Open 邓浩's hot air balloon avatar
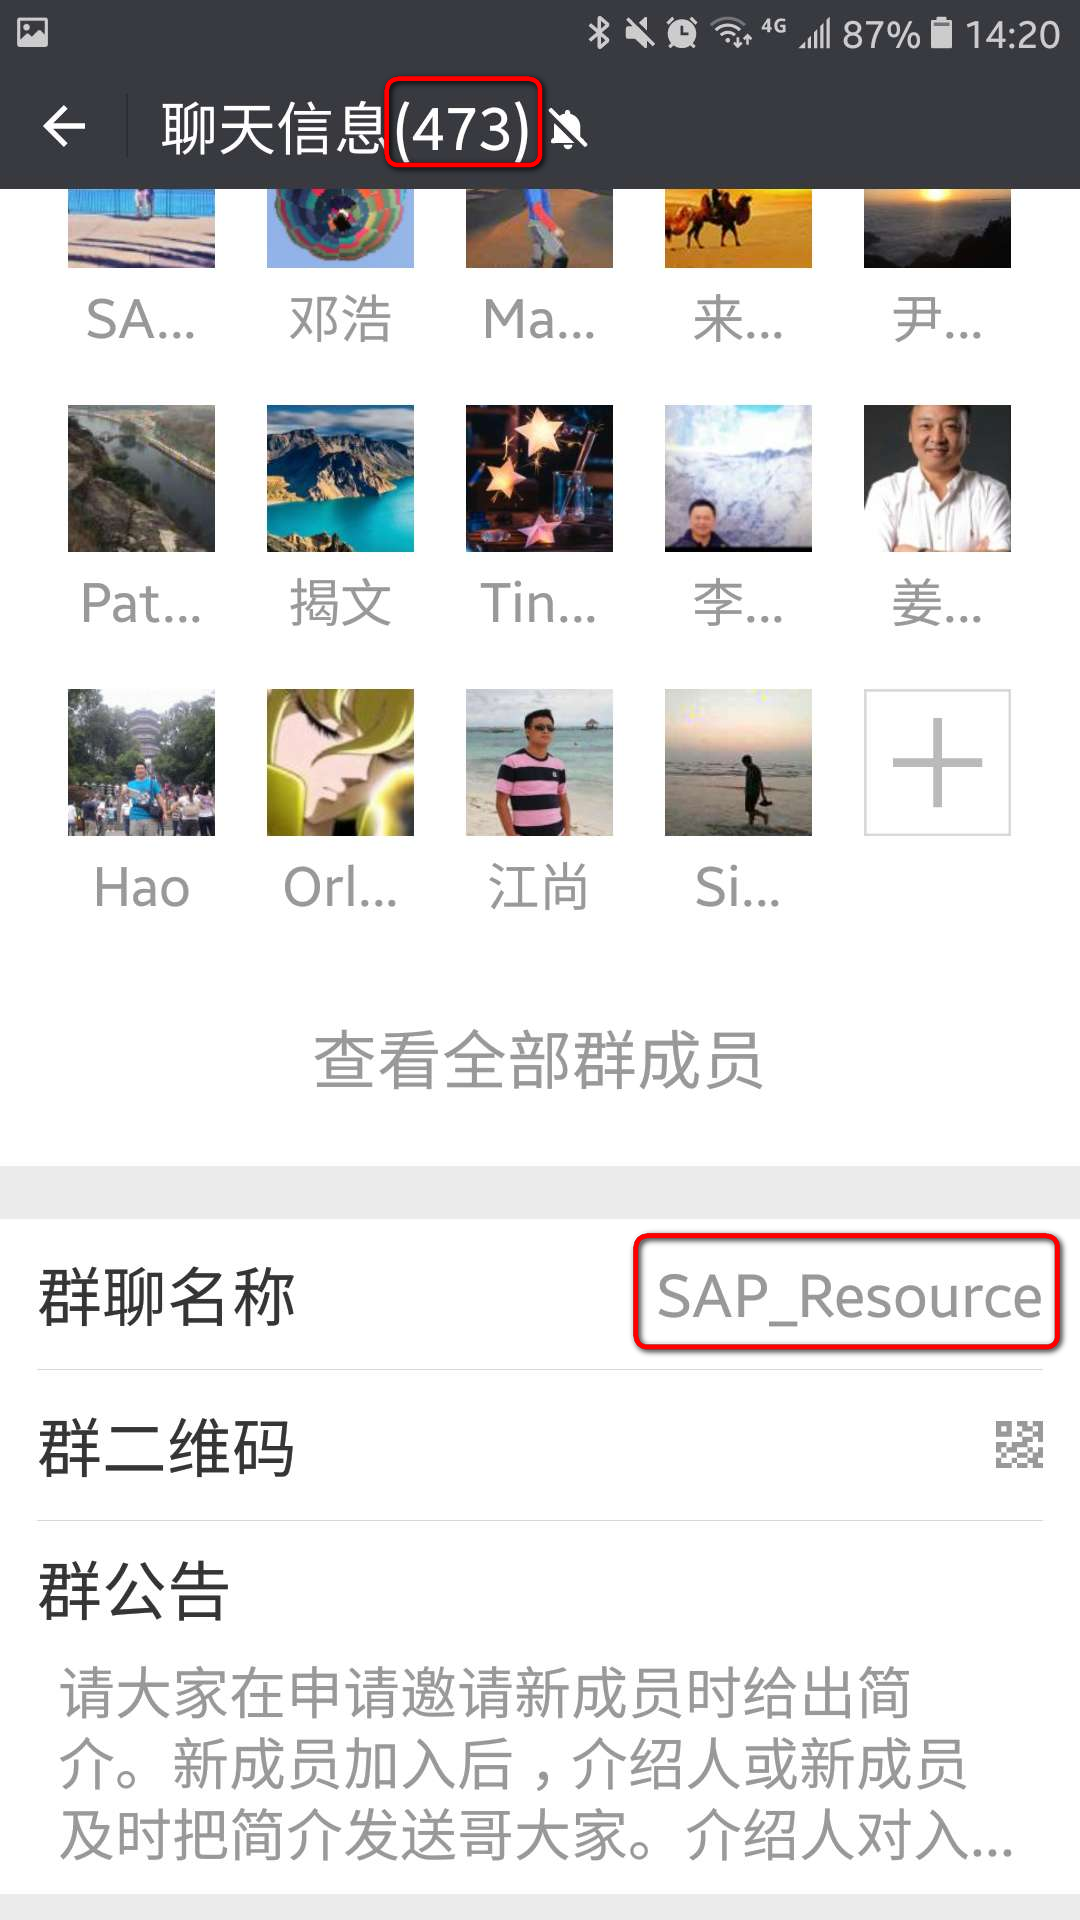This screenshot has width=1080, height=1920. click(340, 228)
